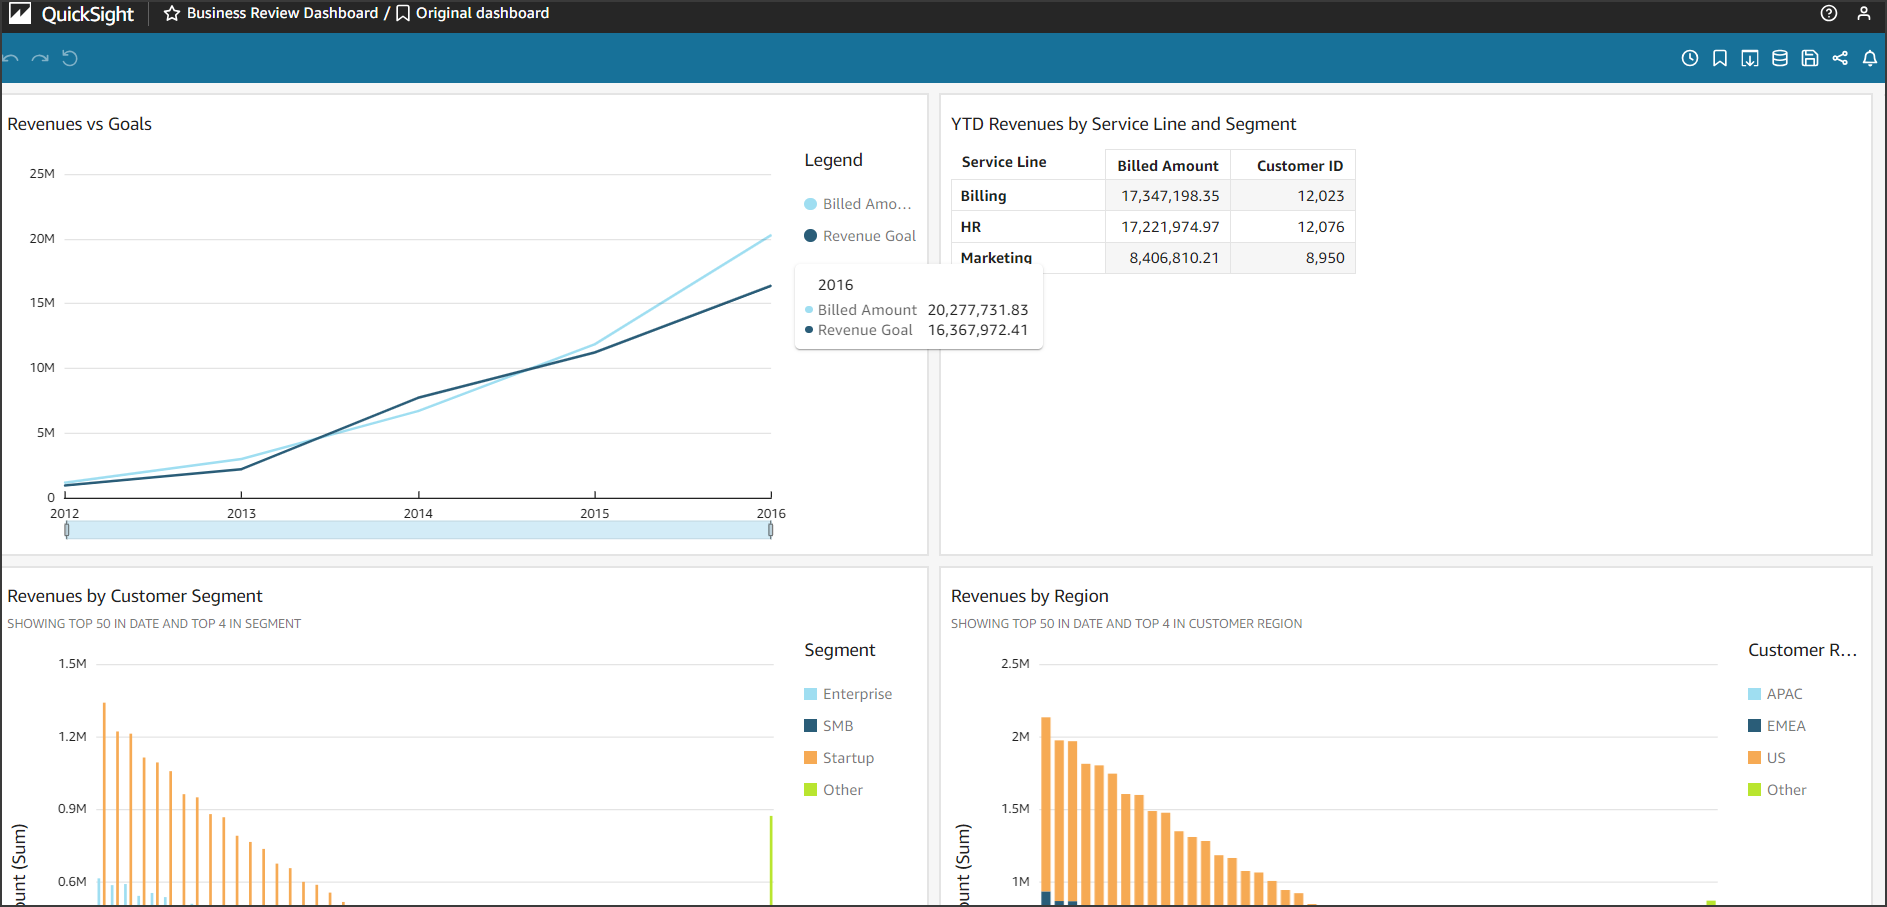Image resolution: width=1887 pixels, height=907 pixels.
Task: Click the Revenues by Customer Segment title
Action: coord(135,596)
